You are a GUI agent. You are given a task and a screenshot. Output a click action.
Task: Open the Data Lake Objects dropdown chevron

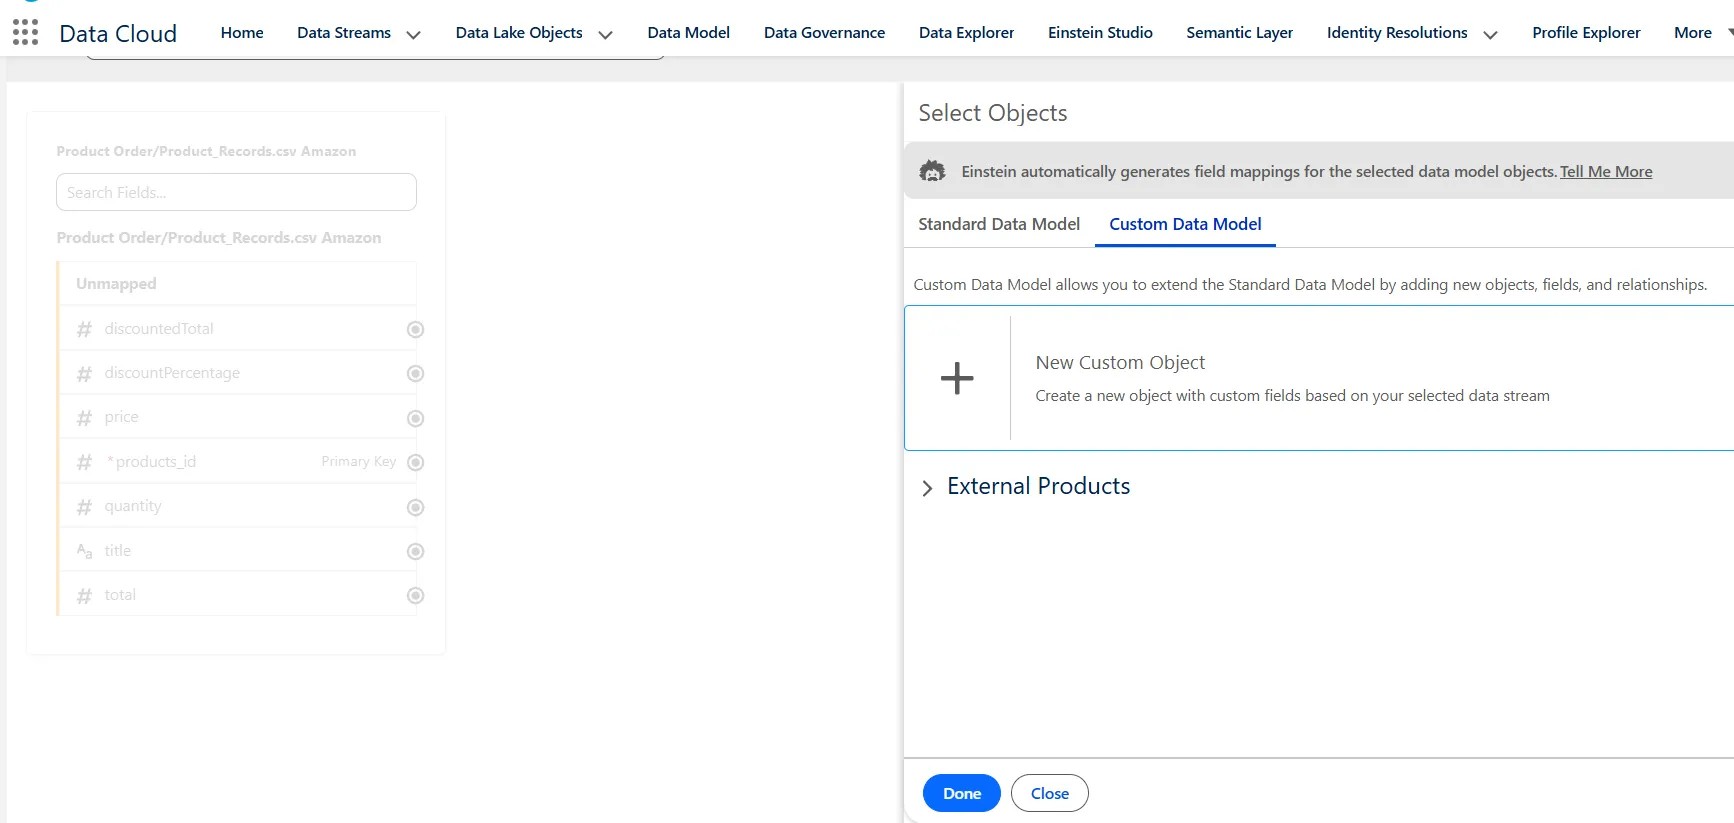point(605,34)
